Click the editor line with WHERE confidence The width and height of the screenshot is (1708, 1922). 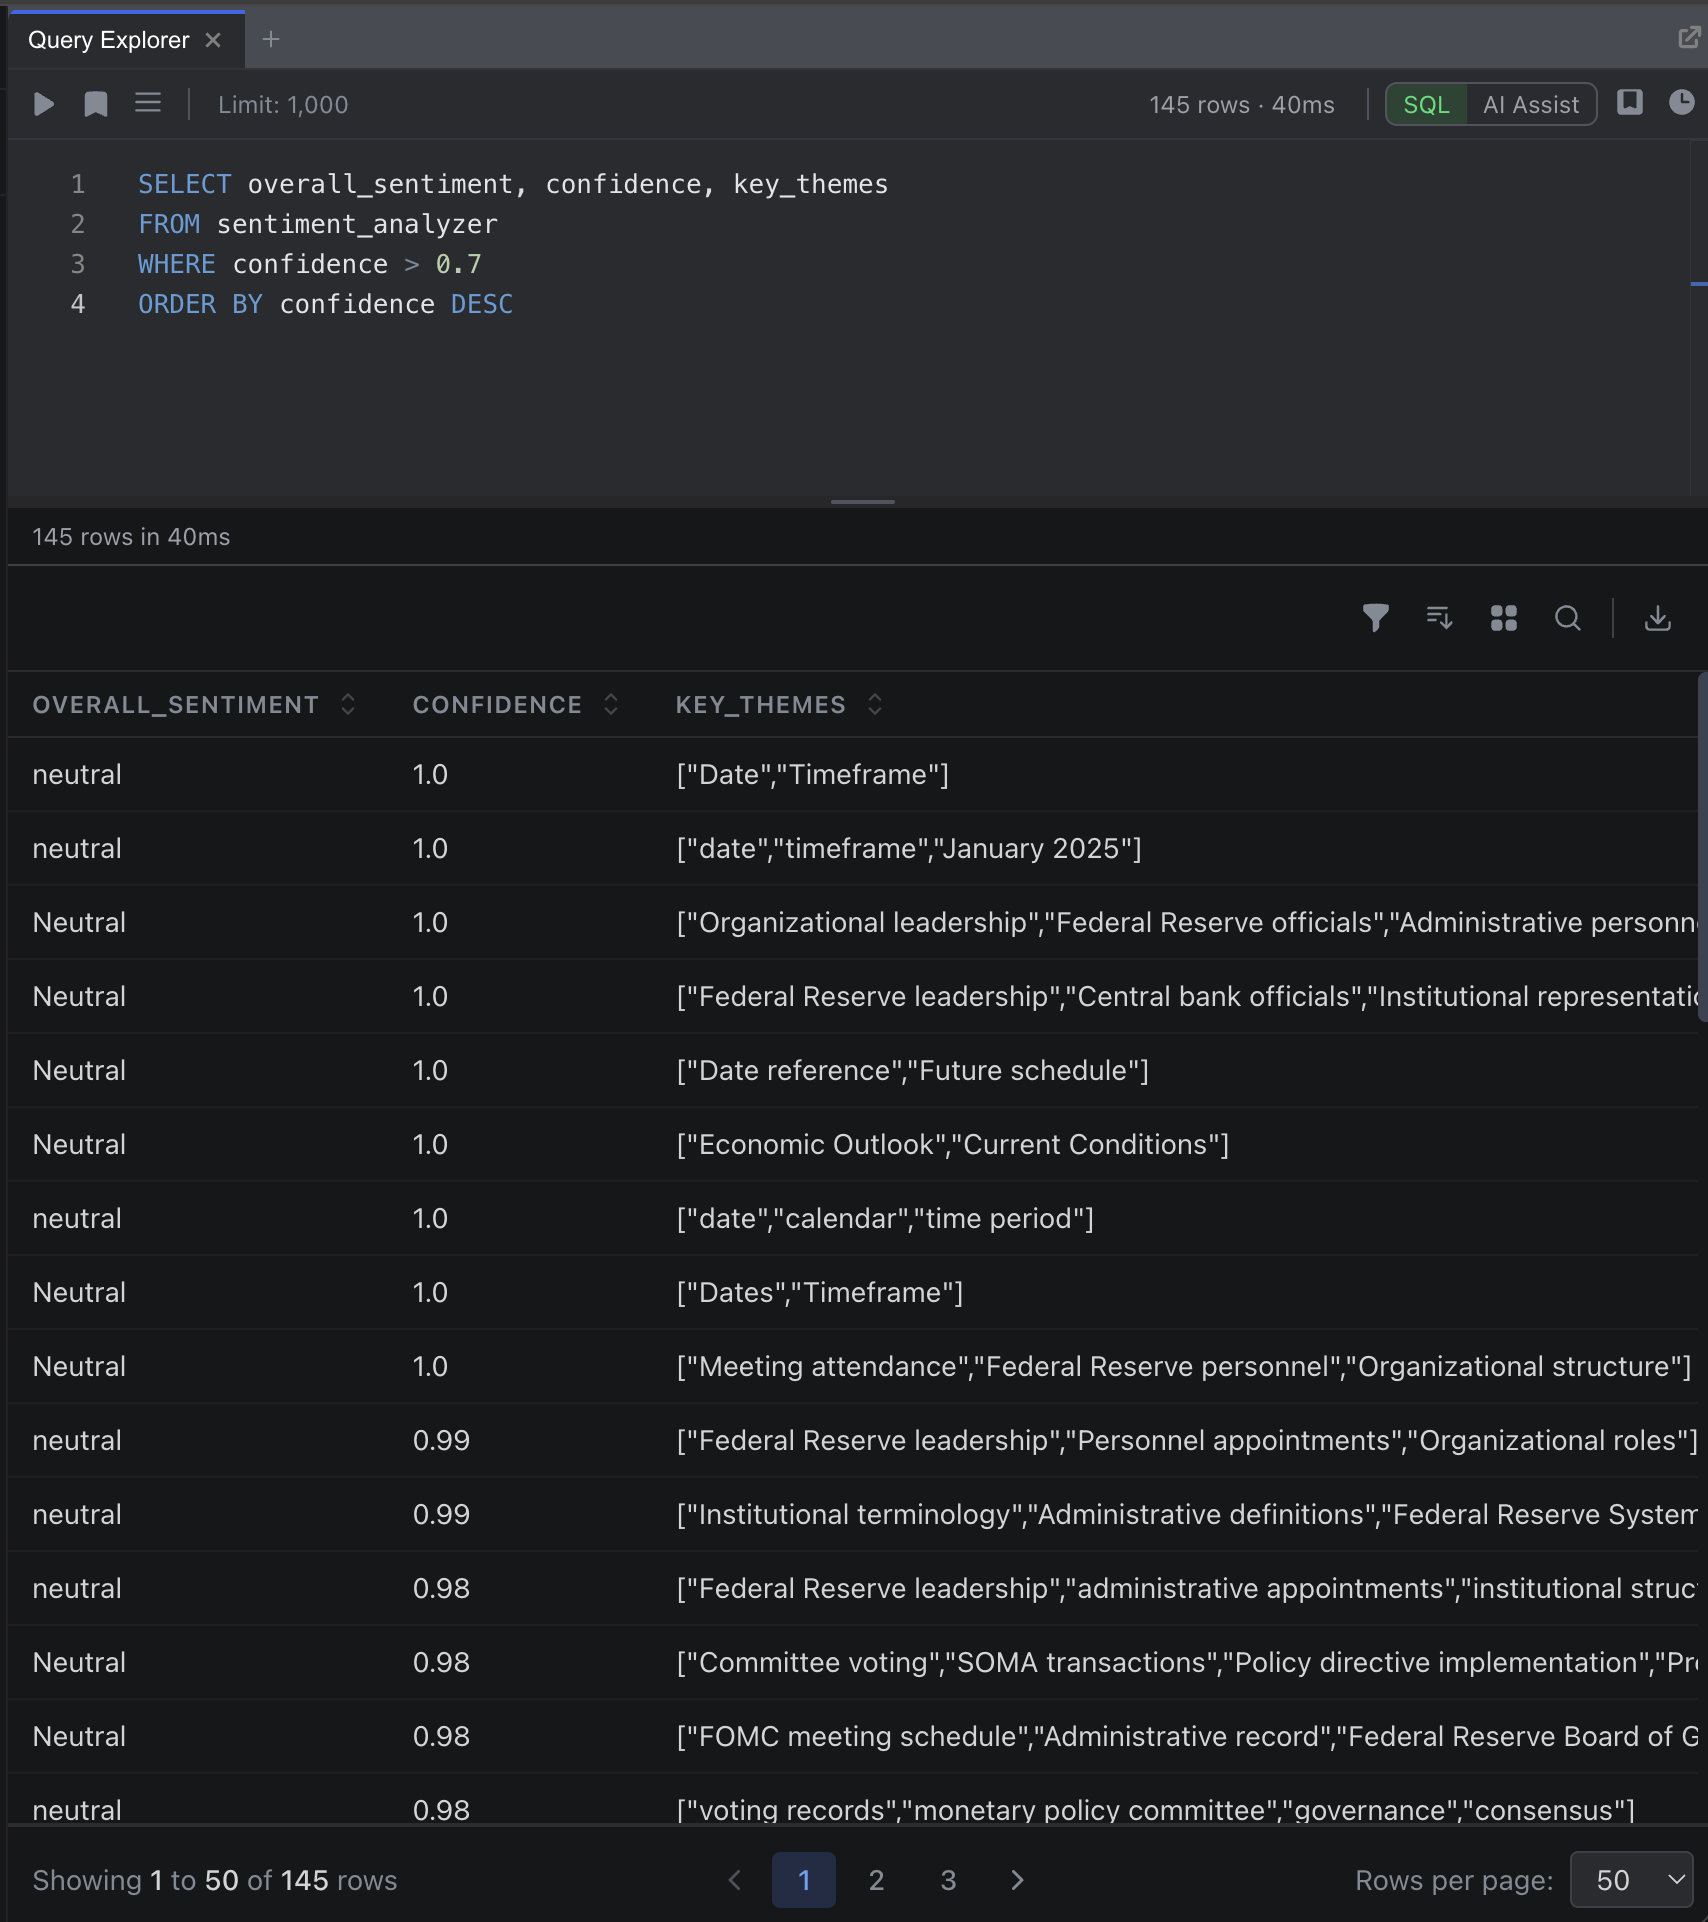[x=310, y=264]
